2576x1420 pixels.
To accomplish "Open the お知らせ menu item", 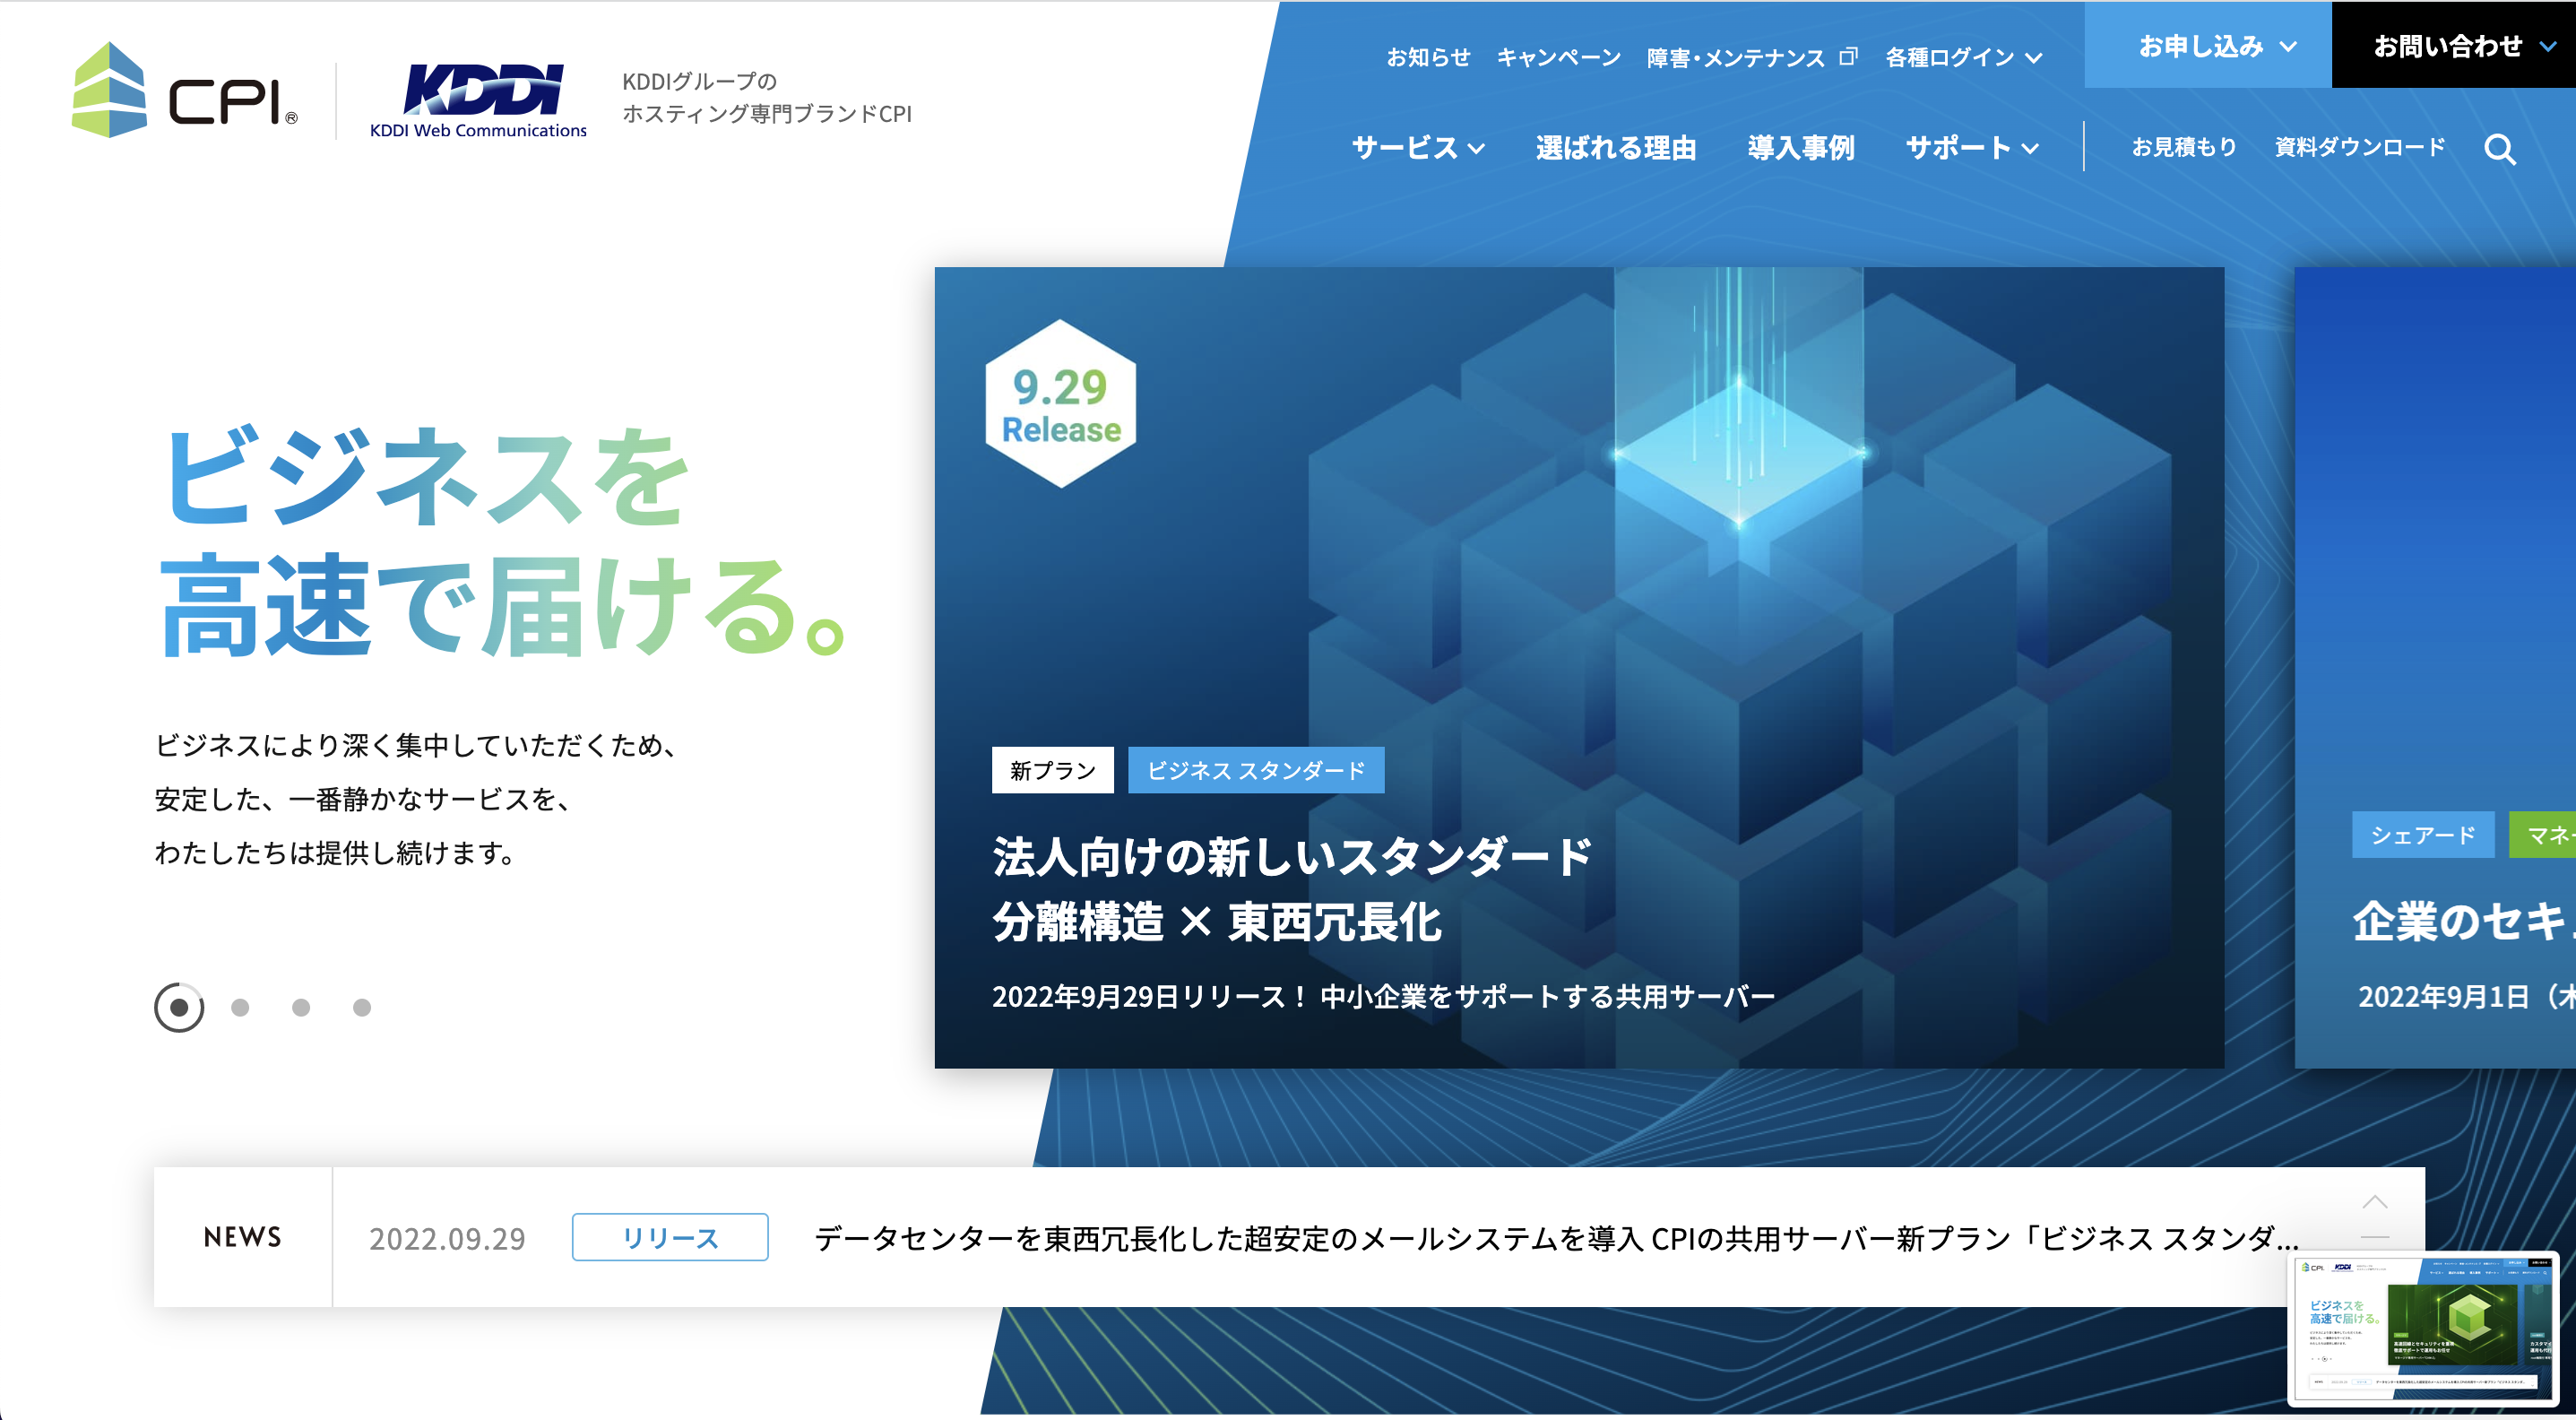I will pyautogui.click(x=1427, y=58).
